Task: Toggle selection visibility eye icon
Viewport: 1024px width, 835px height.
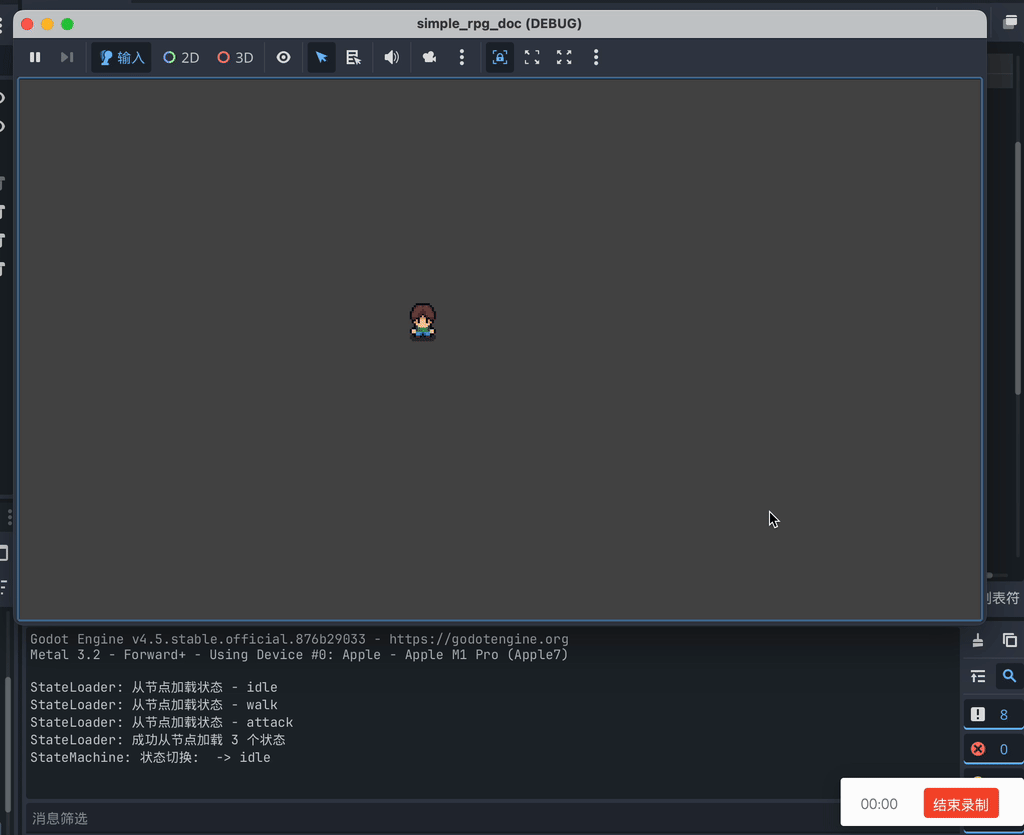Action: (283, 57)
